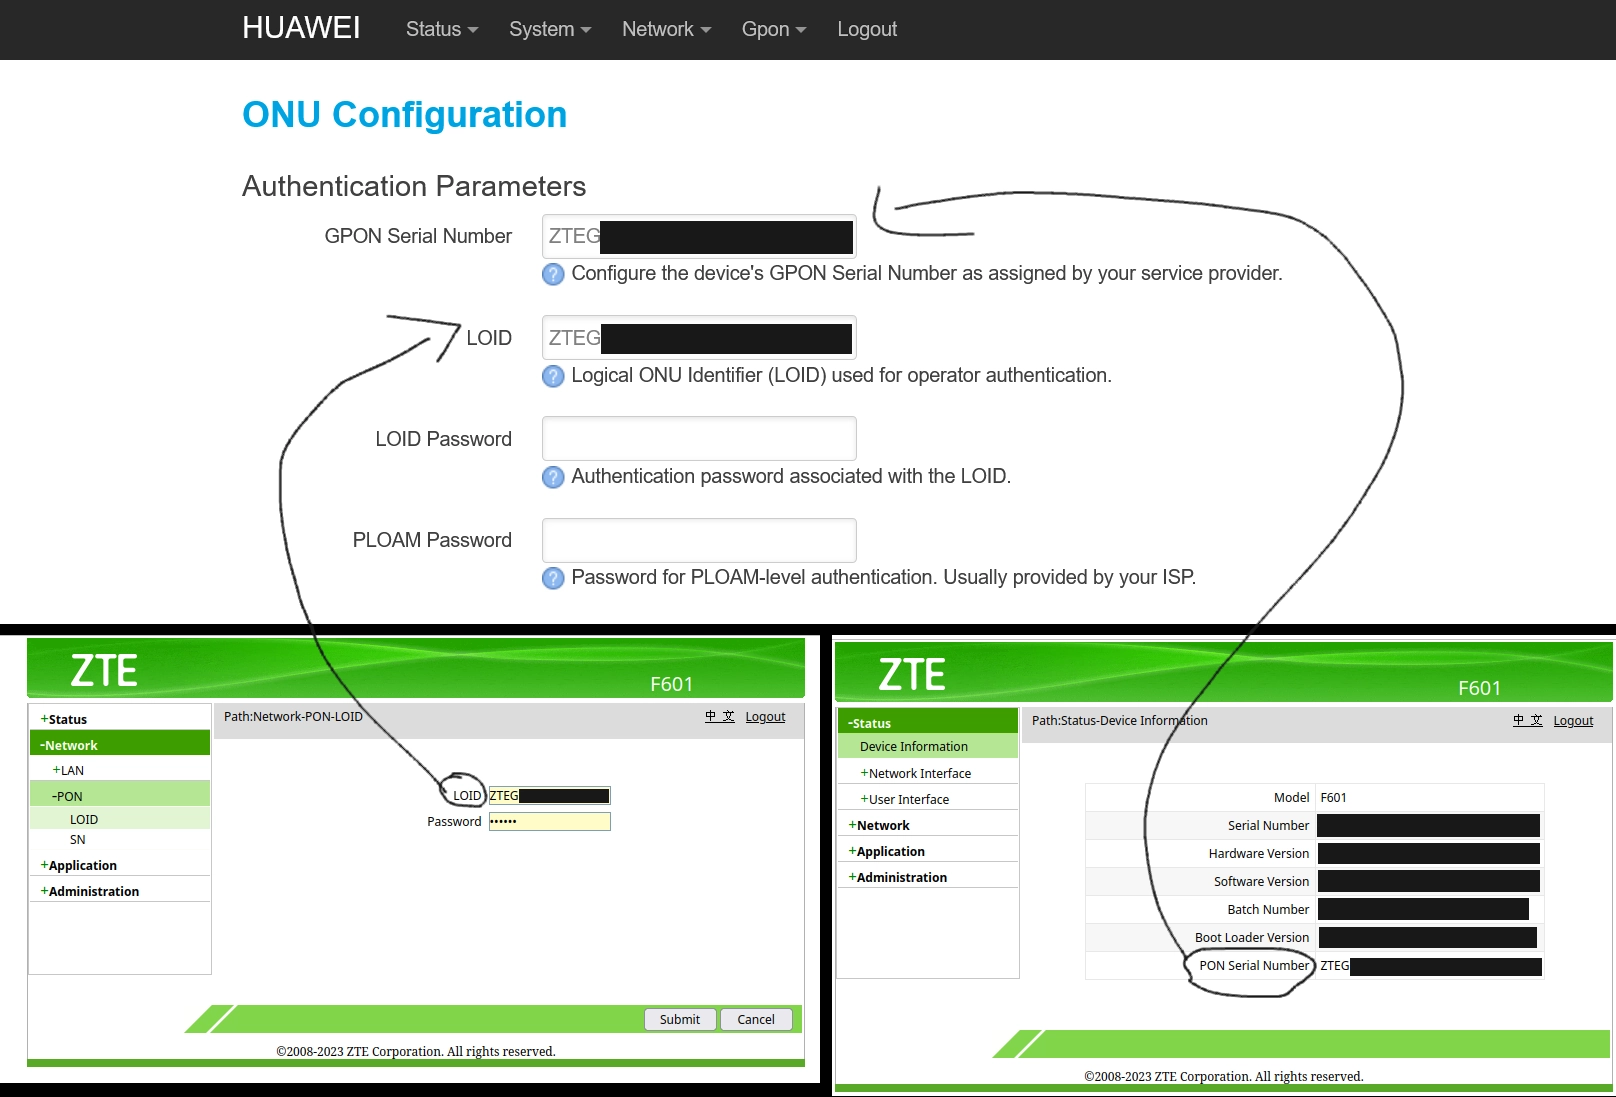This screenshot has width=1616, height=1097.
Task: Click the 'PON Serial Number' row label
Action: 1255,966
